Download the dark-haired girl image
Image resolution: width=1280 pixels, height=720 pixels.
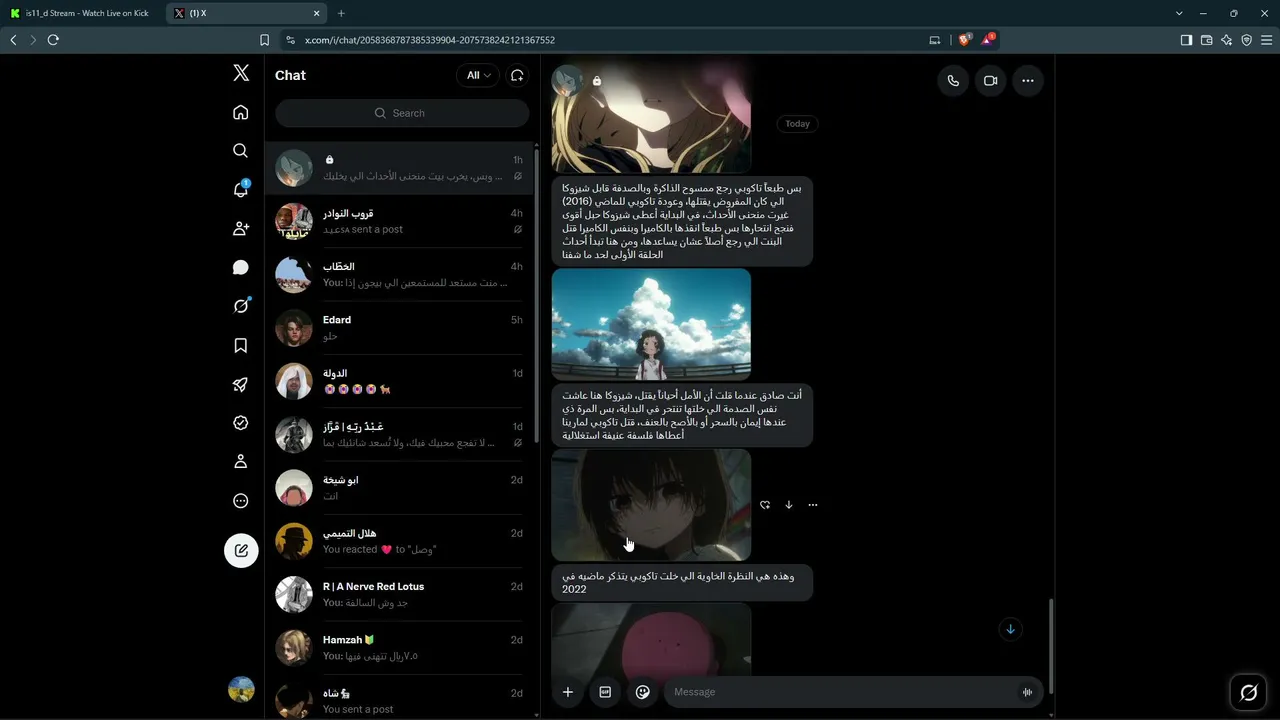pos(789,505)
